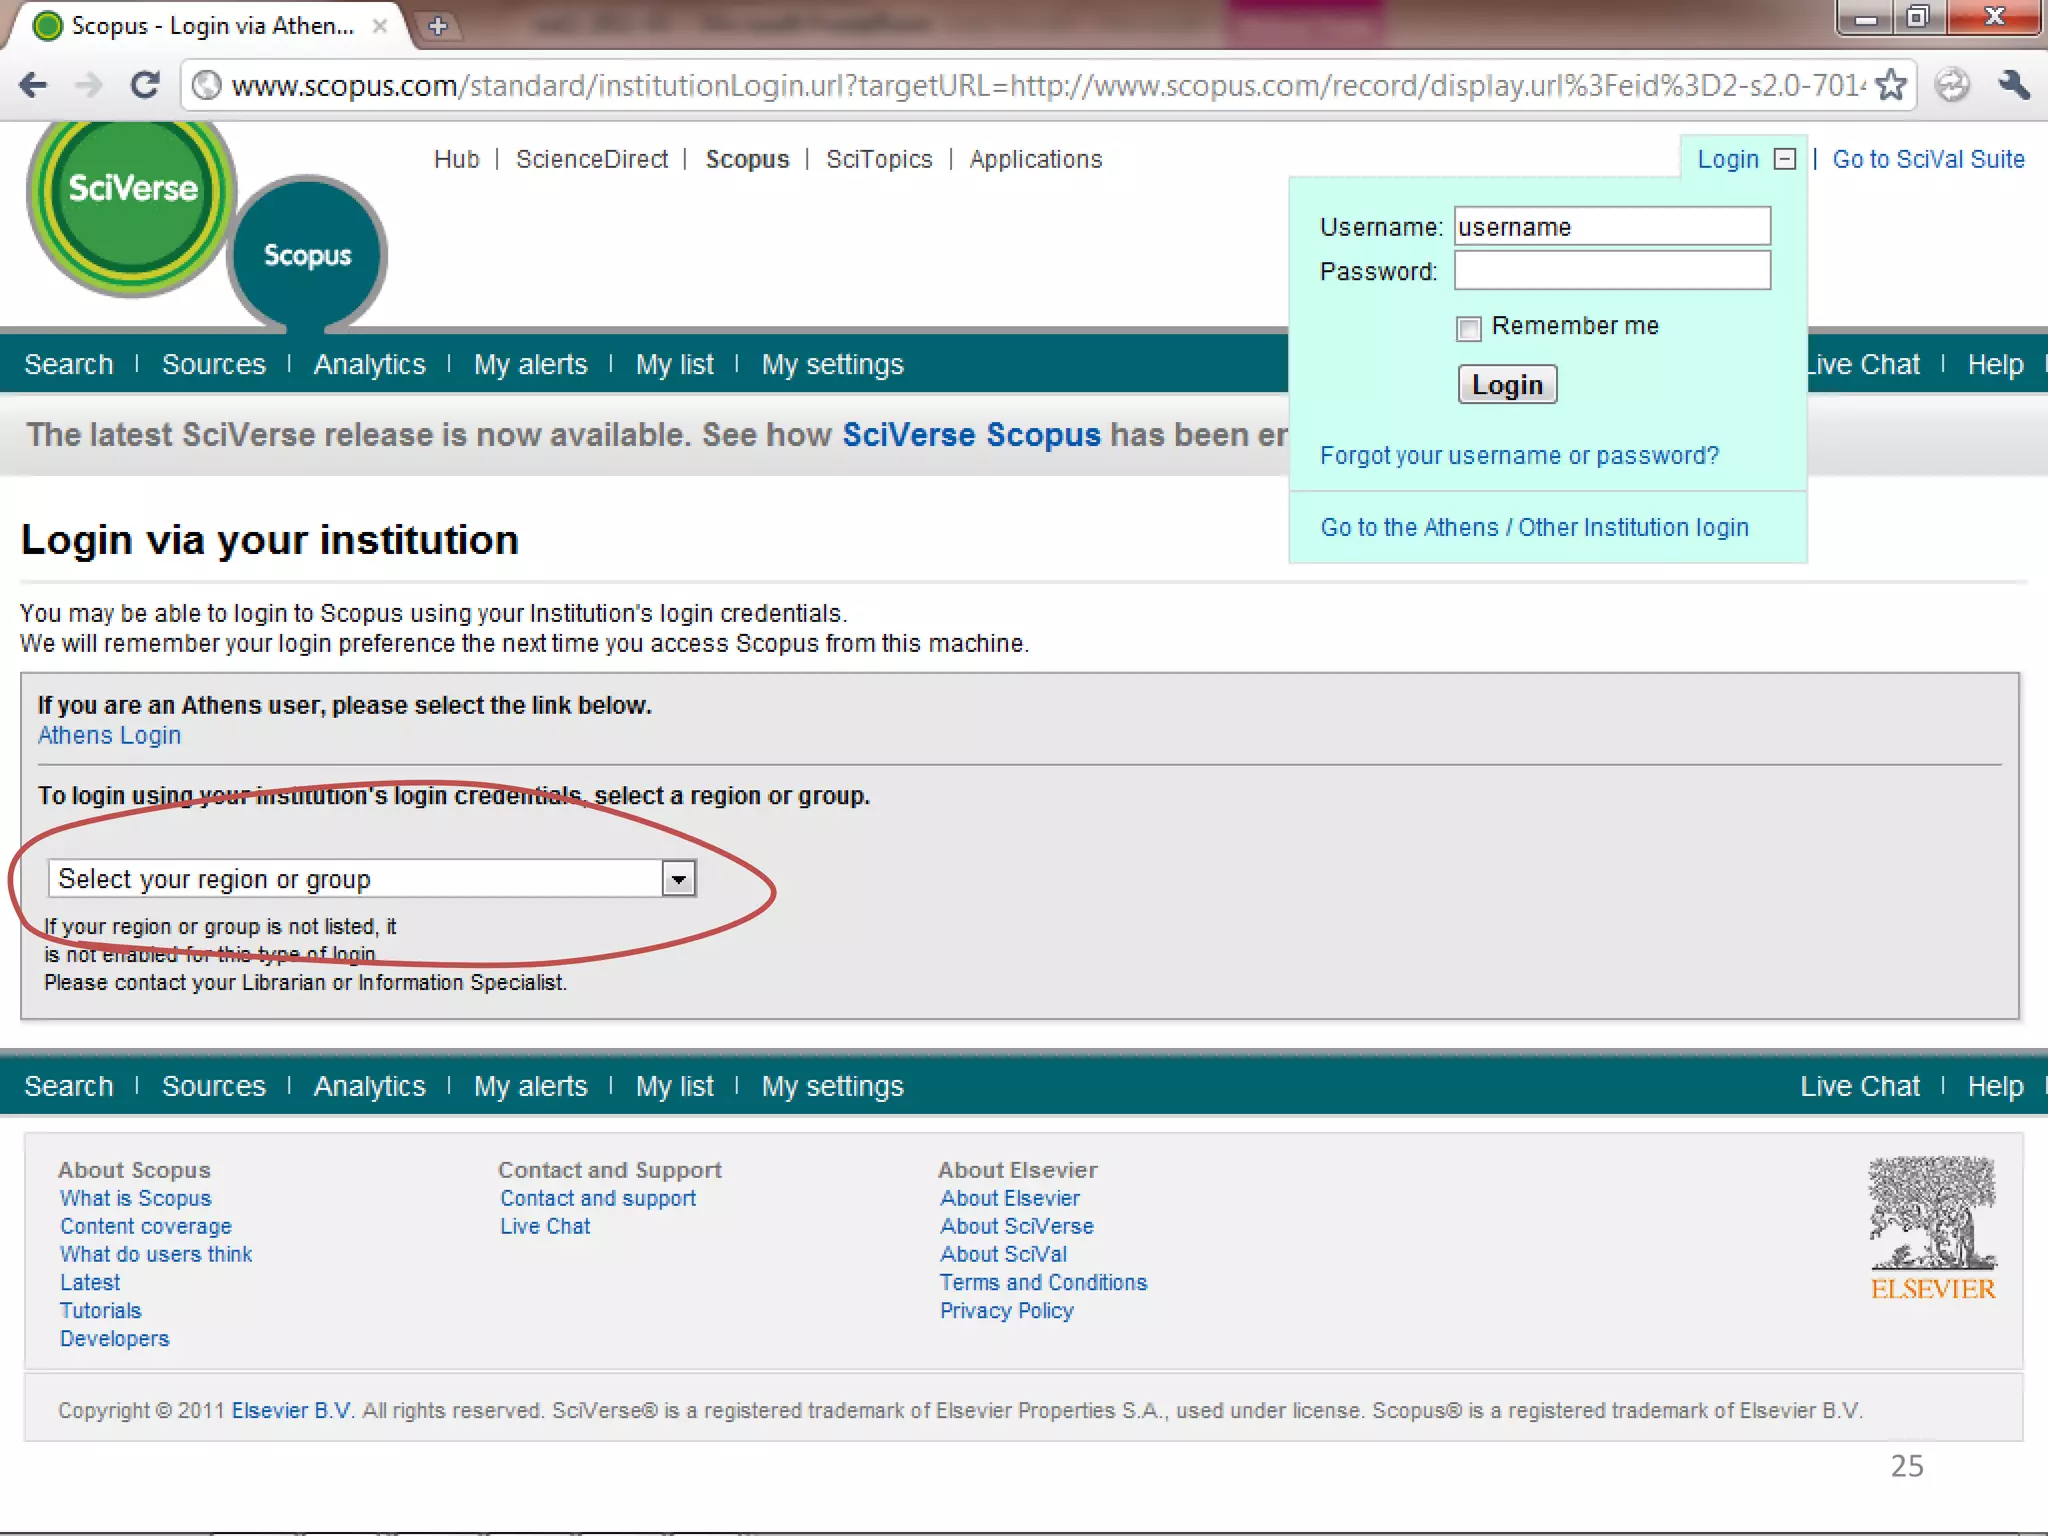
Task: Open SciTopics
Action: click(x=879, y=159)
